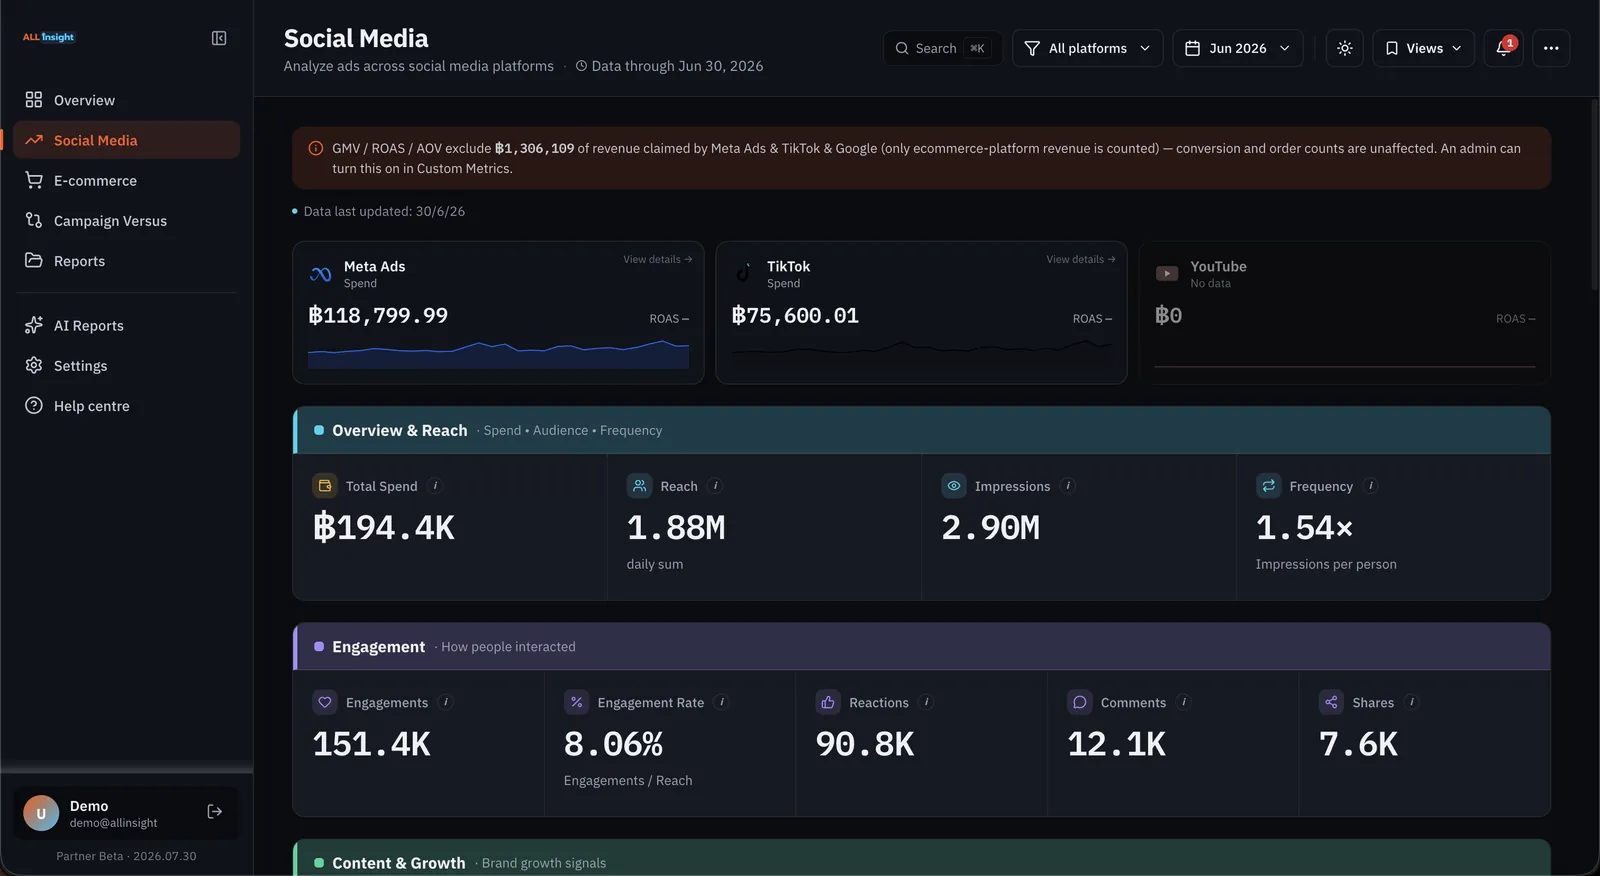Open Help centre
This screenshot has height=876, width=1600.
(x=126, y=406)
